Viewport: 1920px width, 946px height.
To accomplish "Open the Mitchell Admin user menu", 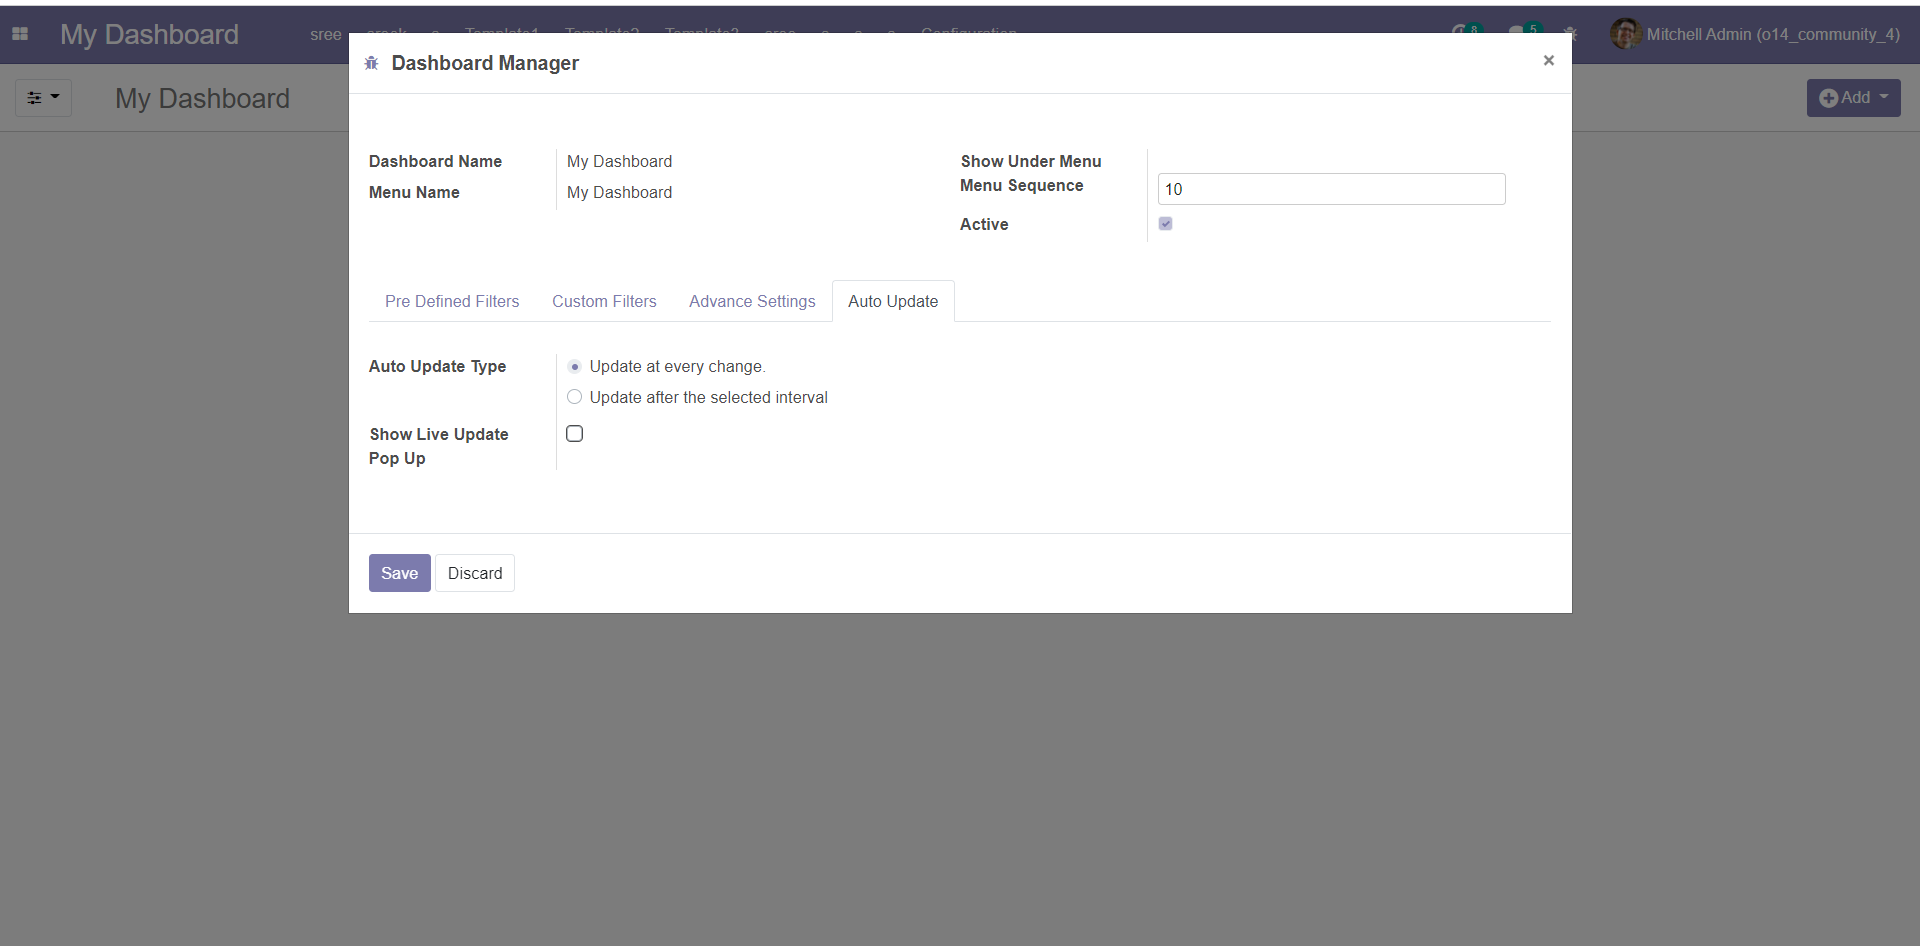I will (1772, 34).
